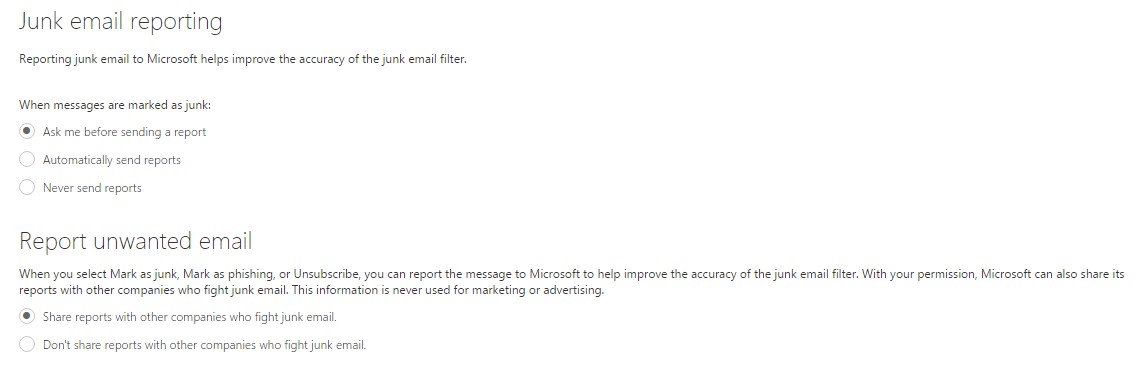The width and height of the screenshot is (1140, 390).
Task: Choose the 'Don't share reports' radio button
Action: click(x=27, y=345)
